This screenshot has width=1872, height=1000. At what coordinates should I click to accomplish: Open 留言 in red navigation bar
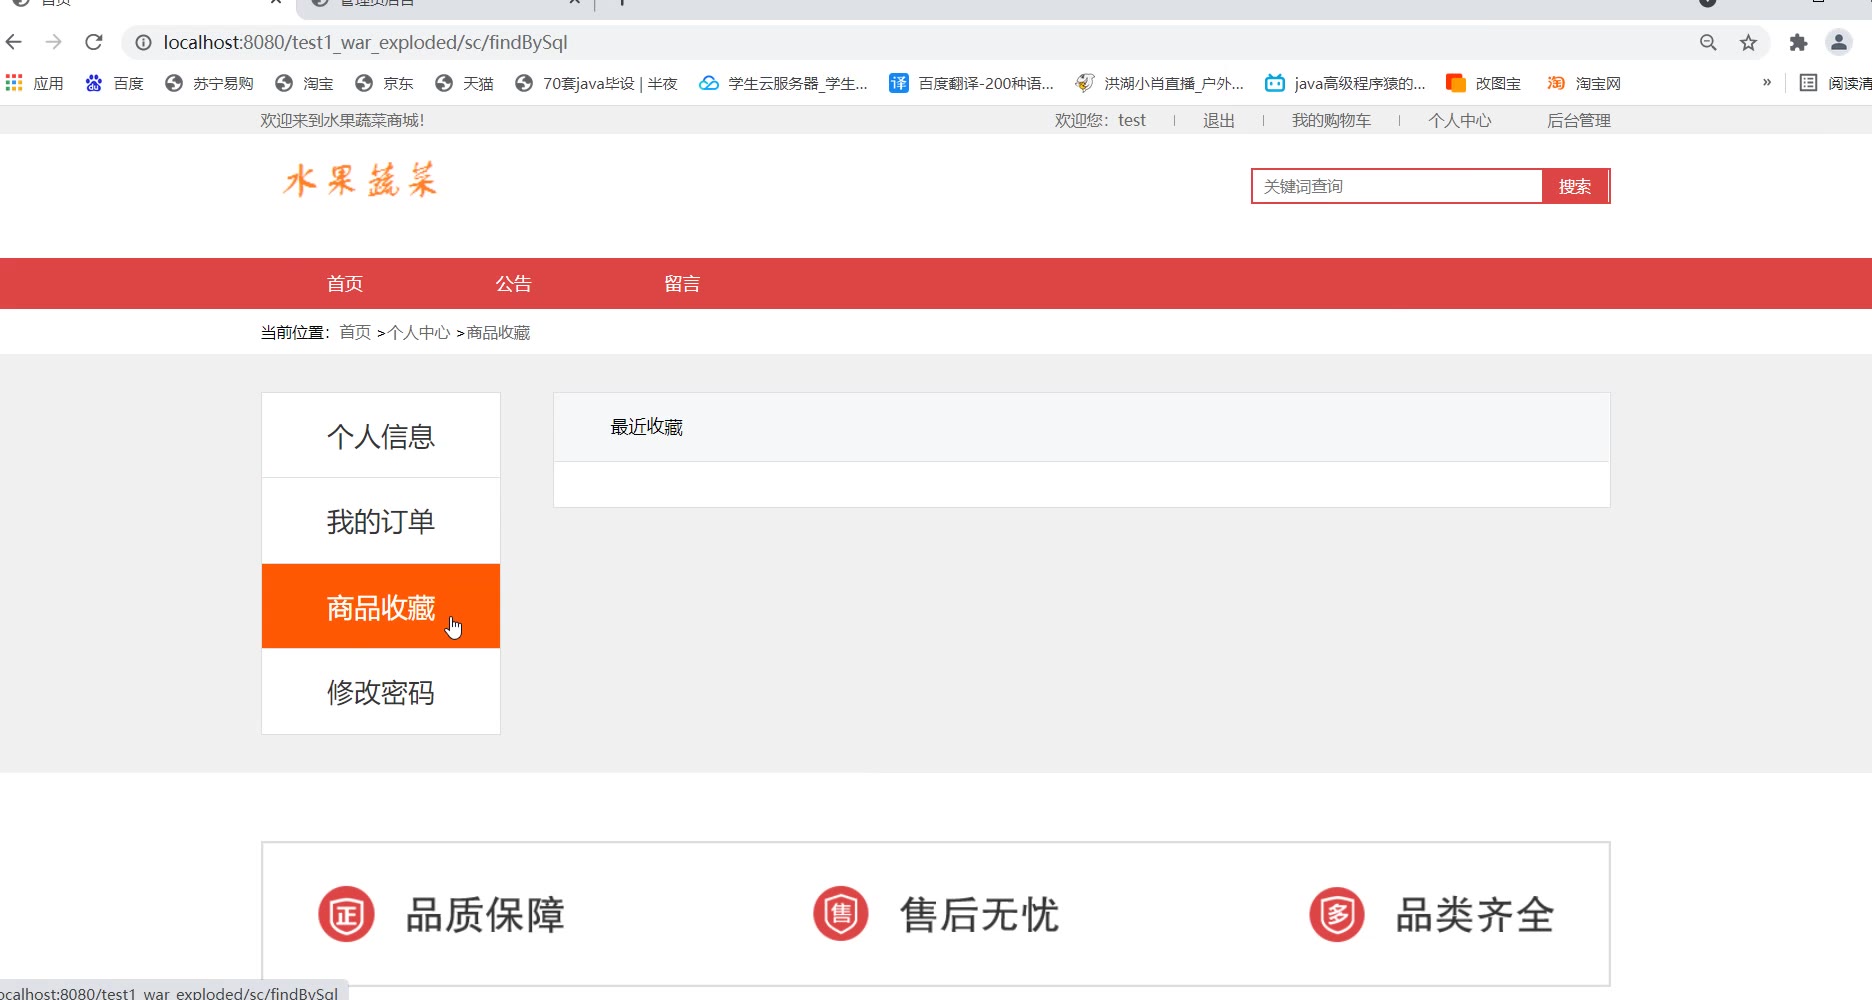coord(682,284)
